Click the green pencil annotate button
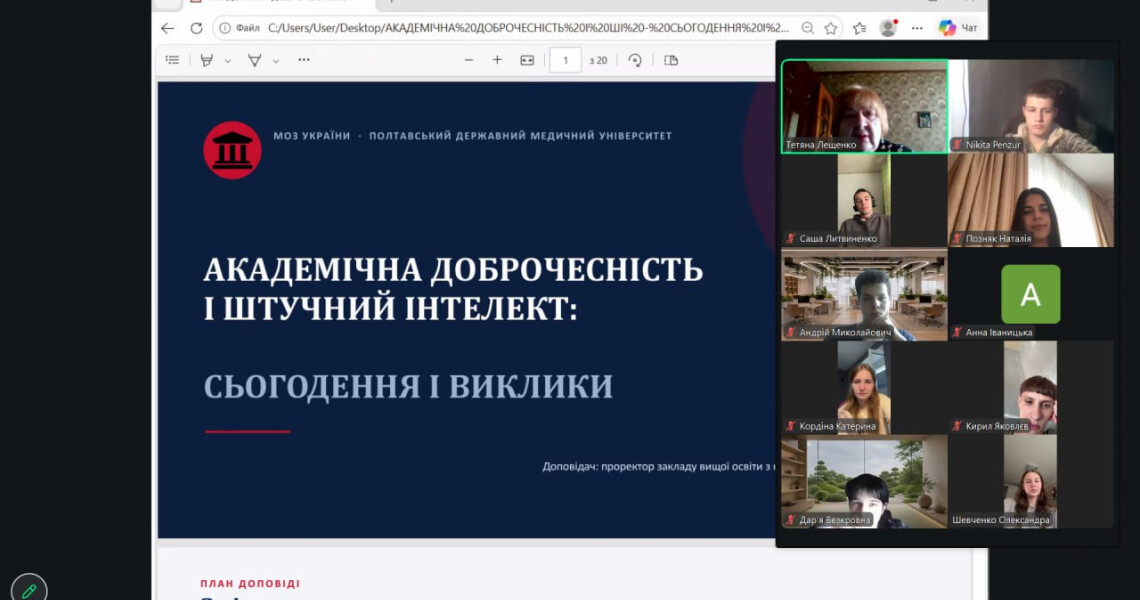Viewport: 1140px width, 600px height. [29, 590]
